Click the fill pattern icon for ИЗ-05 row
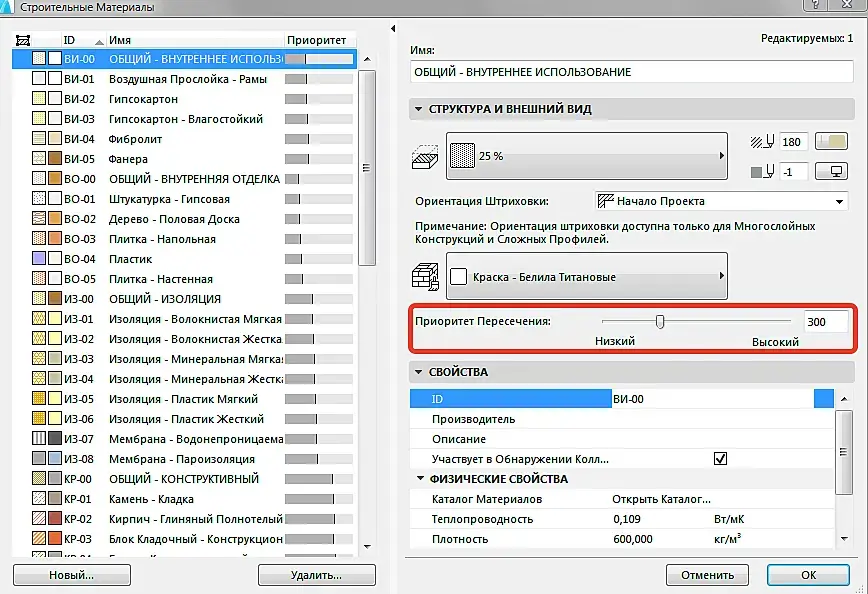The height and width of the screenshot is (594, 868). pos(39,399)
